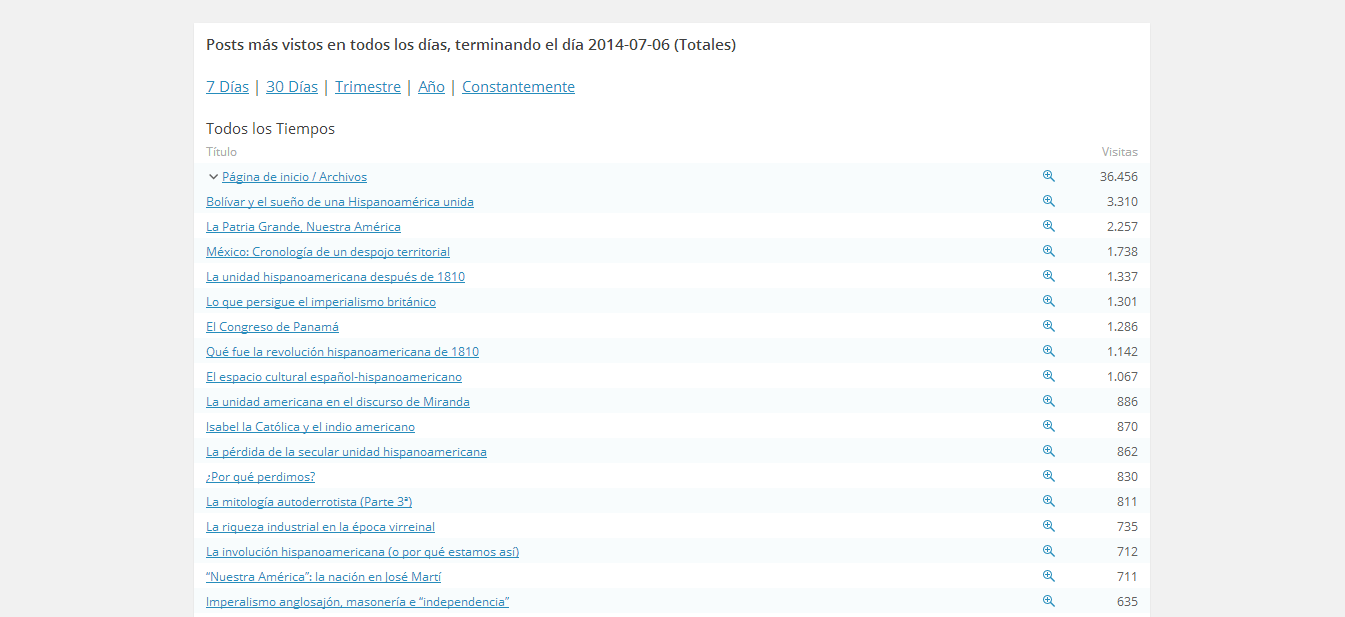Open the Página de inicio / Archivos link
This screenshot has height=617, width=1345.
294,177
